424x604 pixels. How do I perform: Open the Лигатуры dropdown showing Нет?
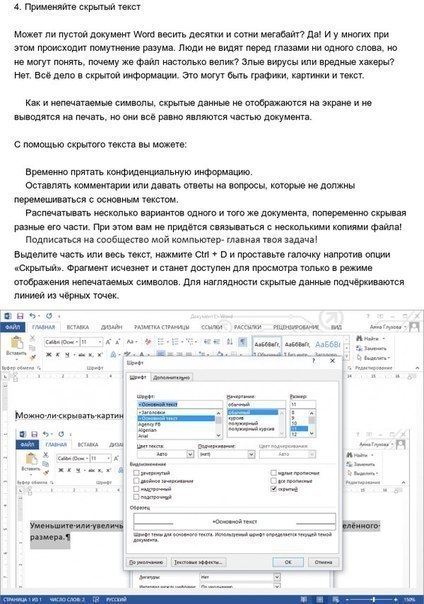pos(277,577)
